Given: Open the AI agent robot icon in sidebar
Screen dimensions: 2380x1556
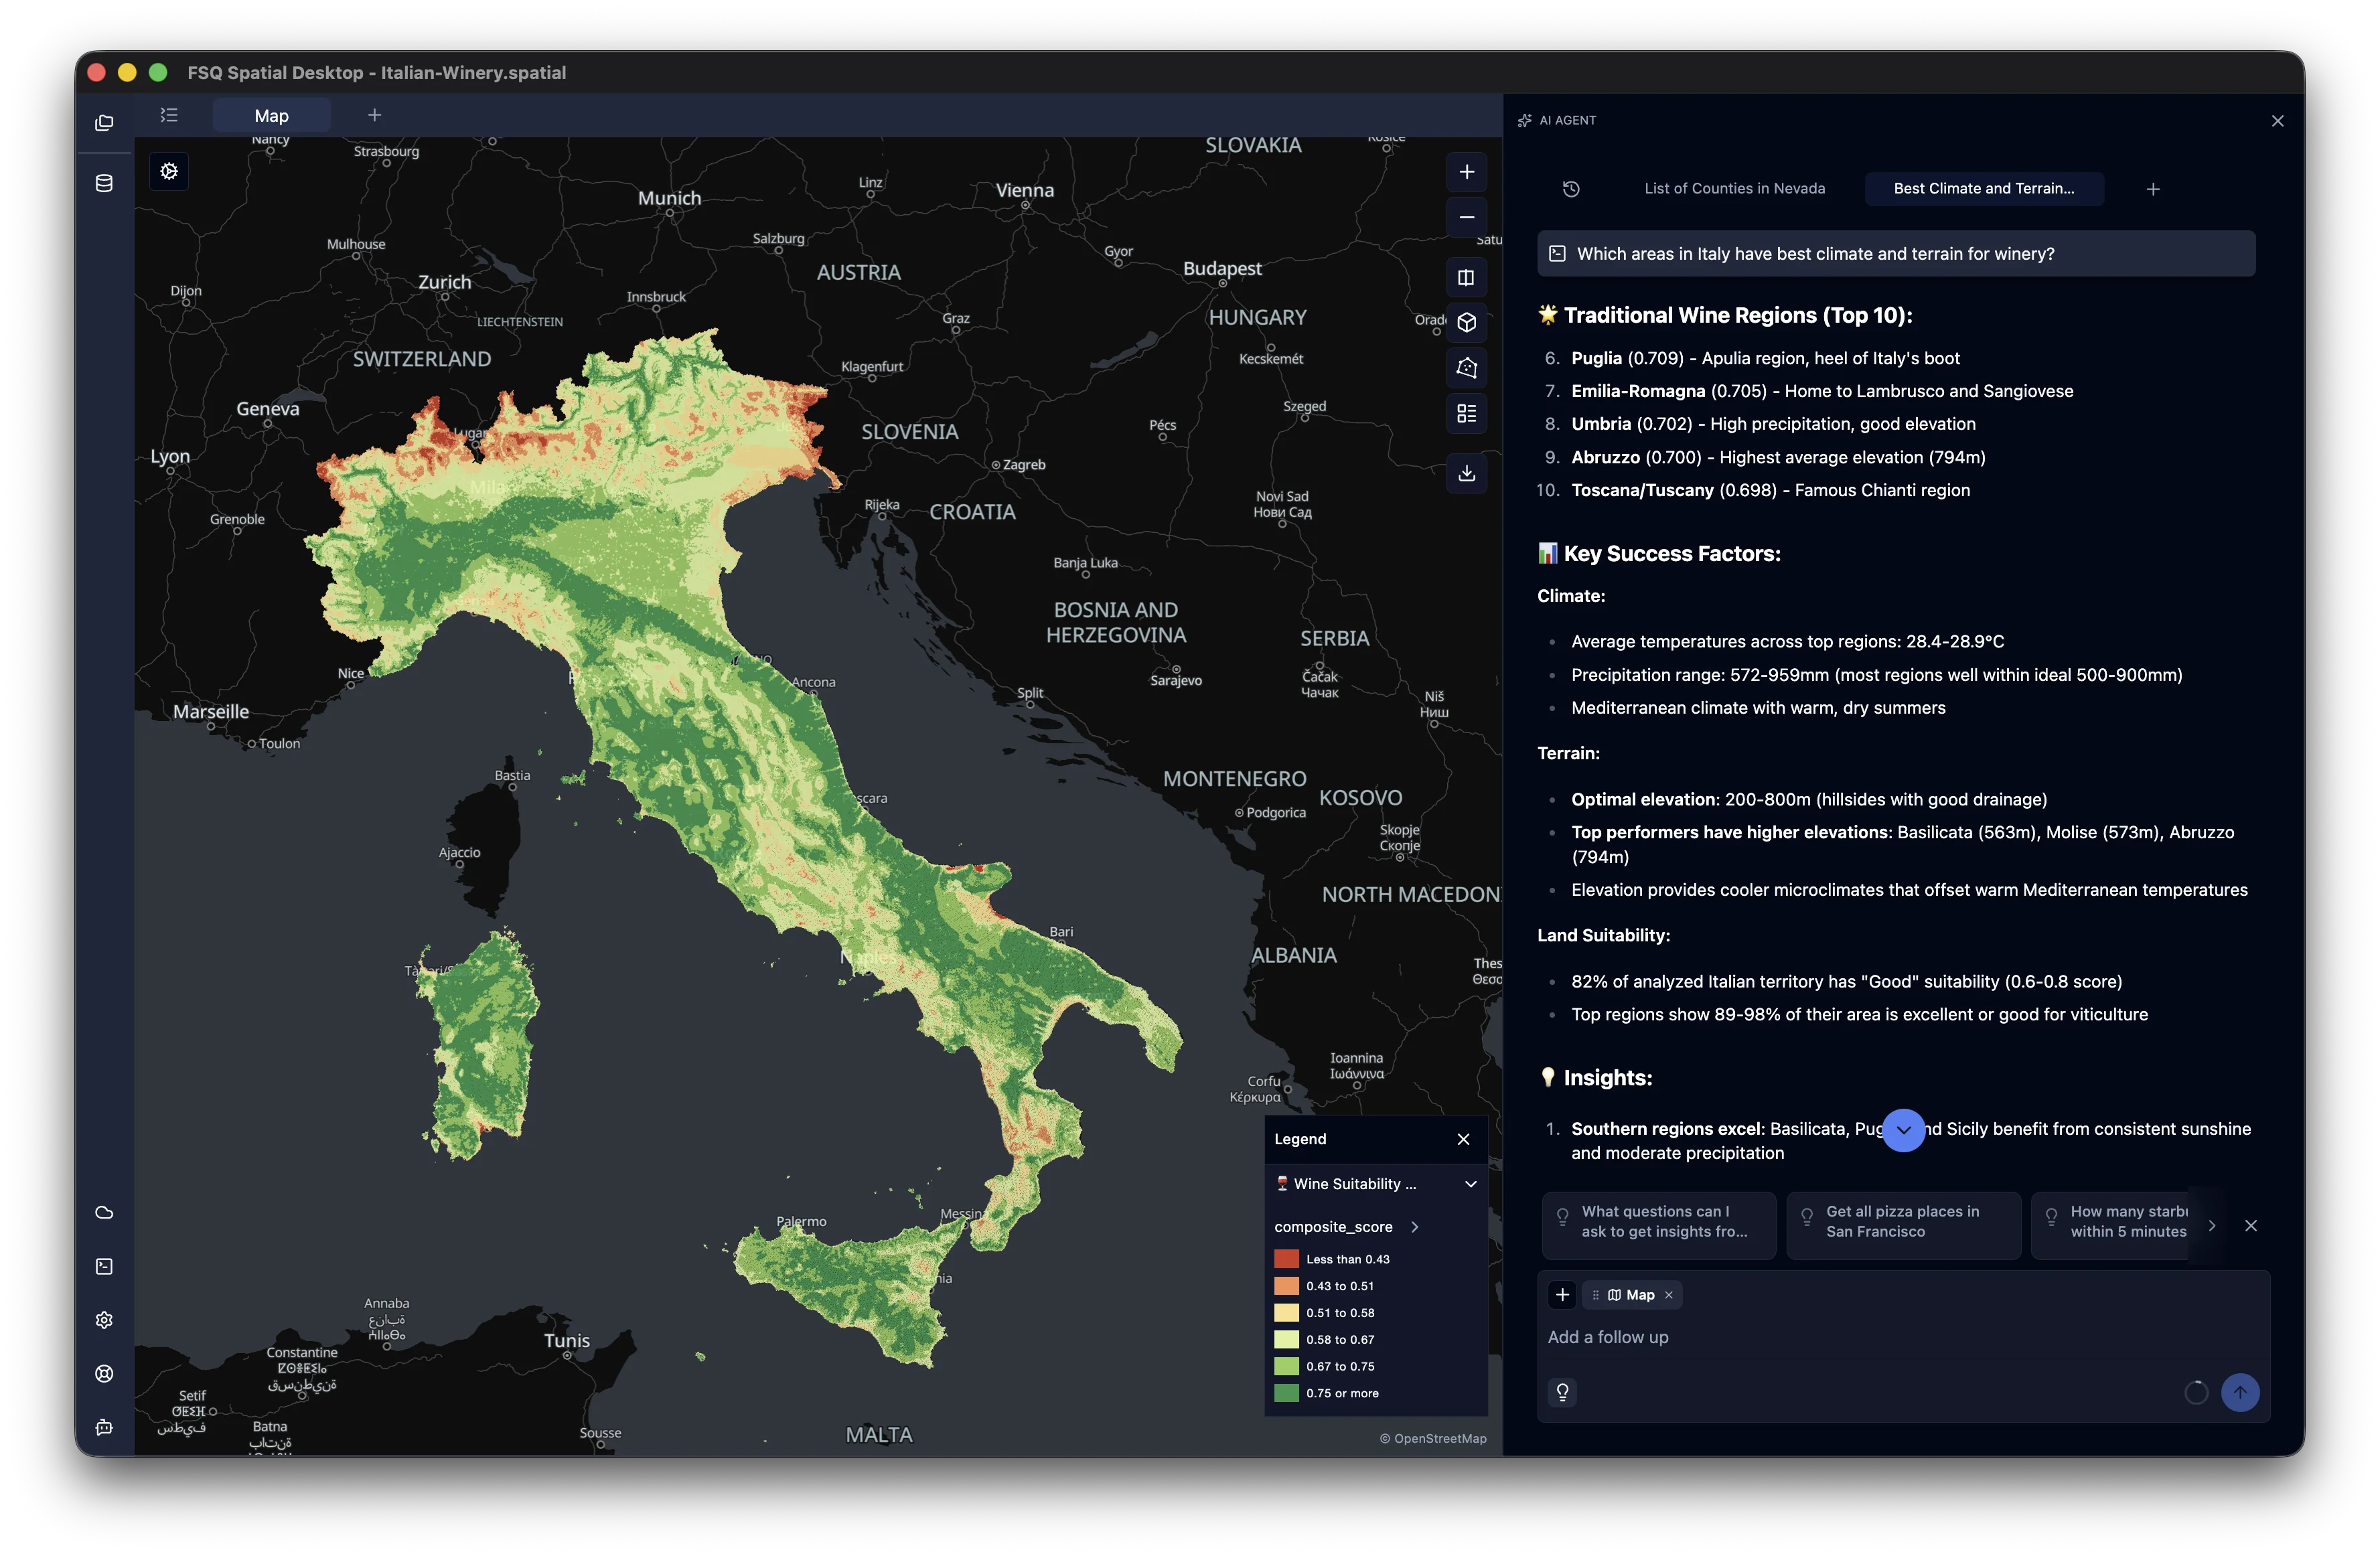Looking at the screenshot, I should [104, 1427].
